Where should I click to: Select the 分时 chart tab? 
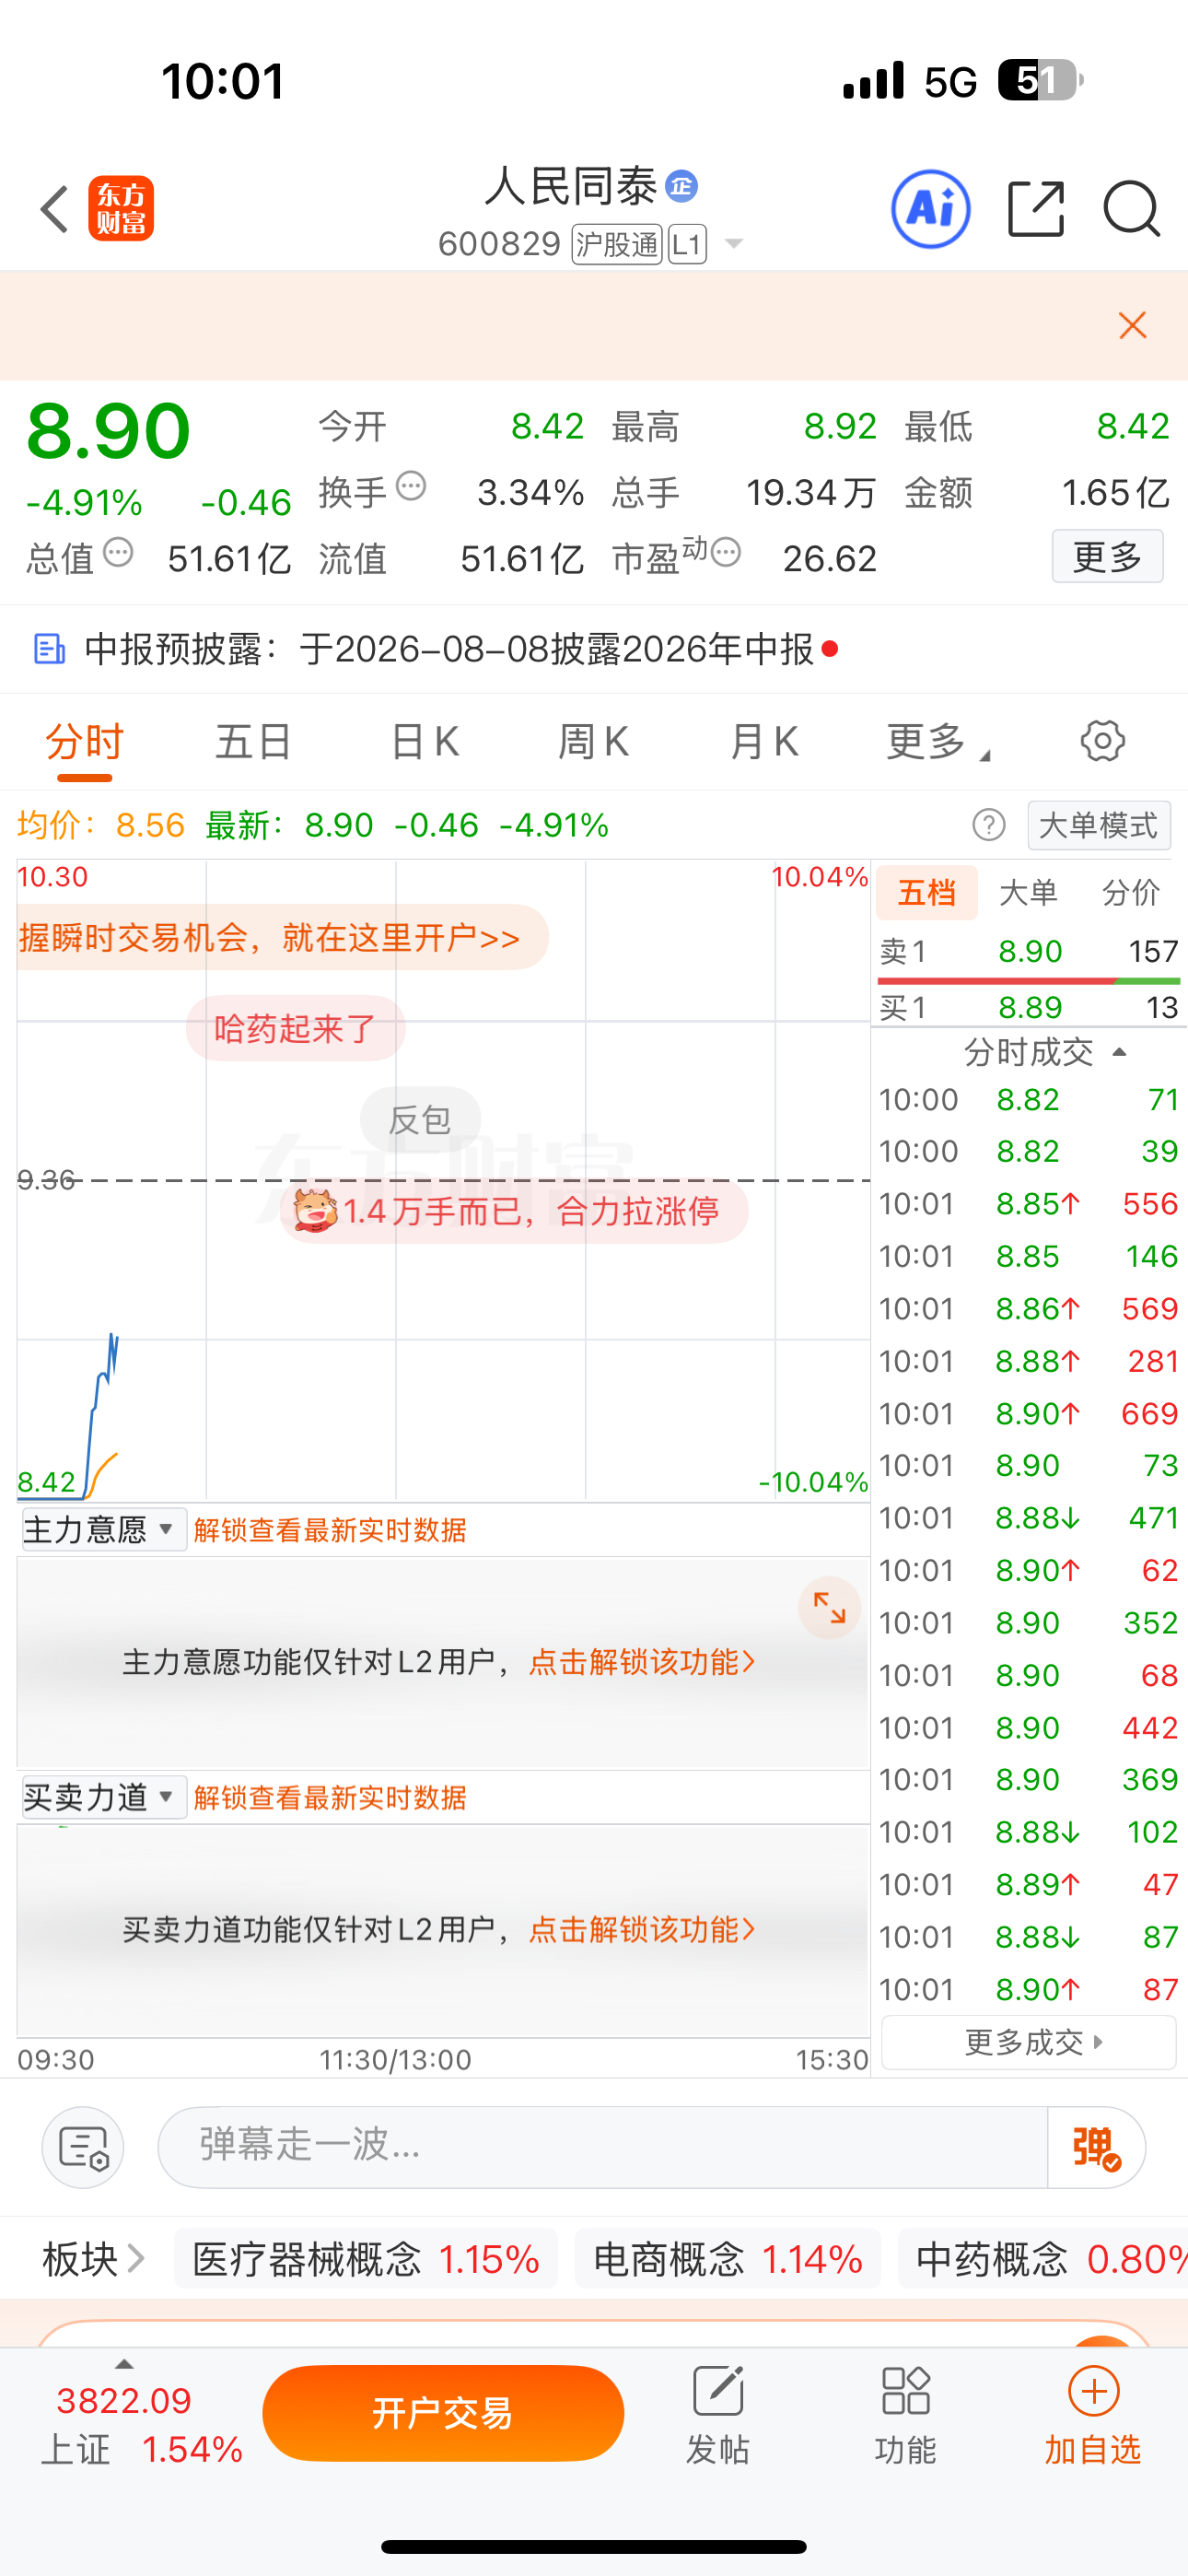pos(84,743)
